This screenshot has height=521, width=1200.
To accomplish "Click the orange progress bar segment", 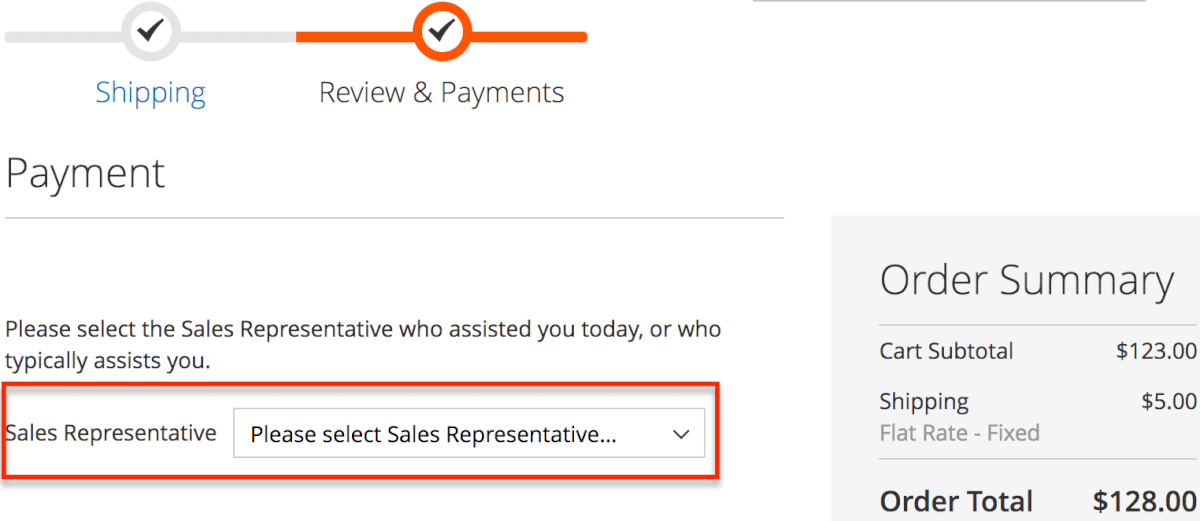I will 530,37.
